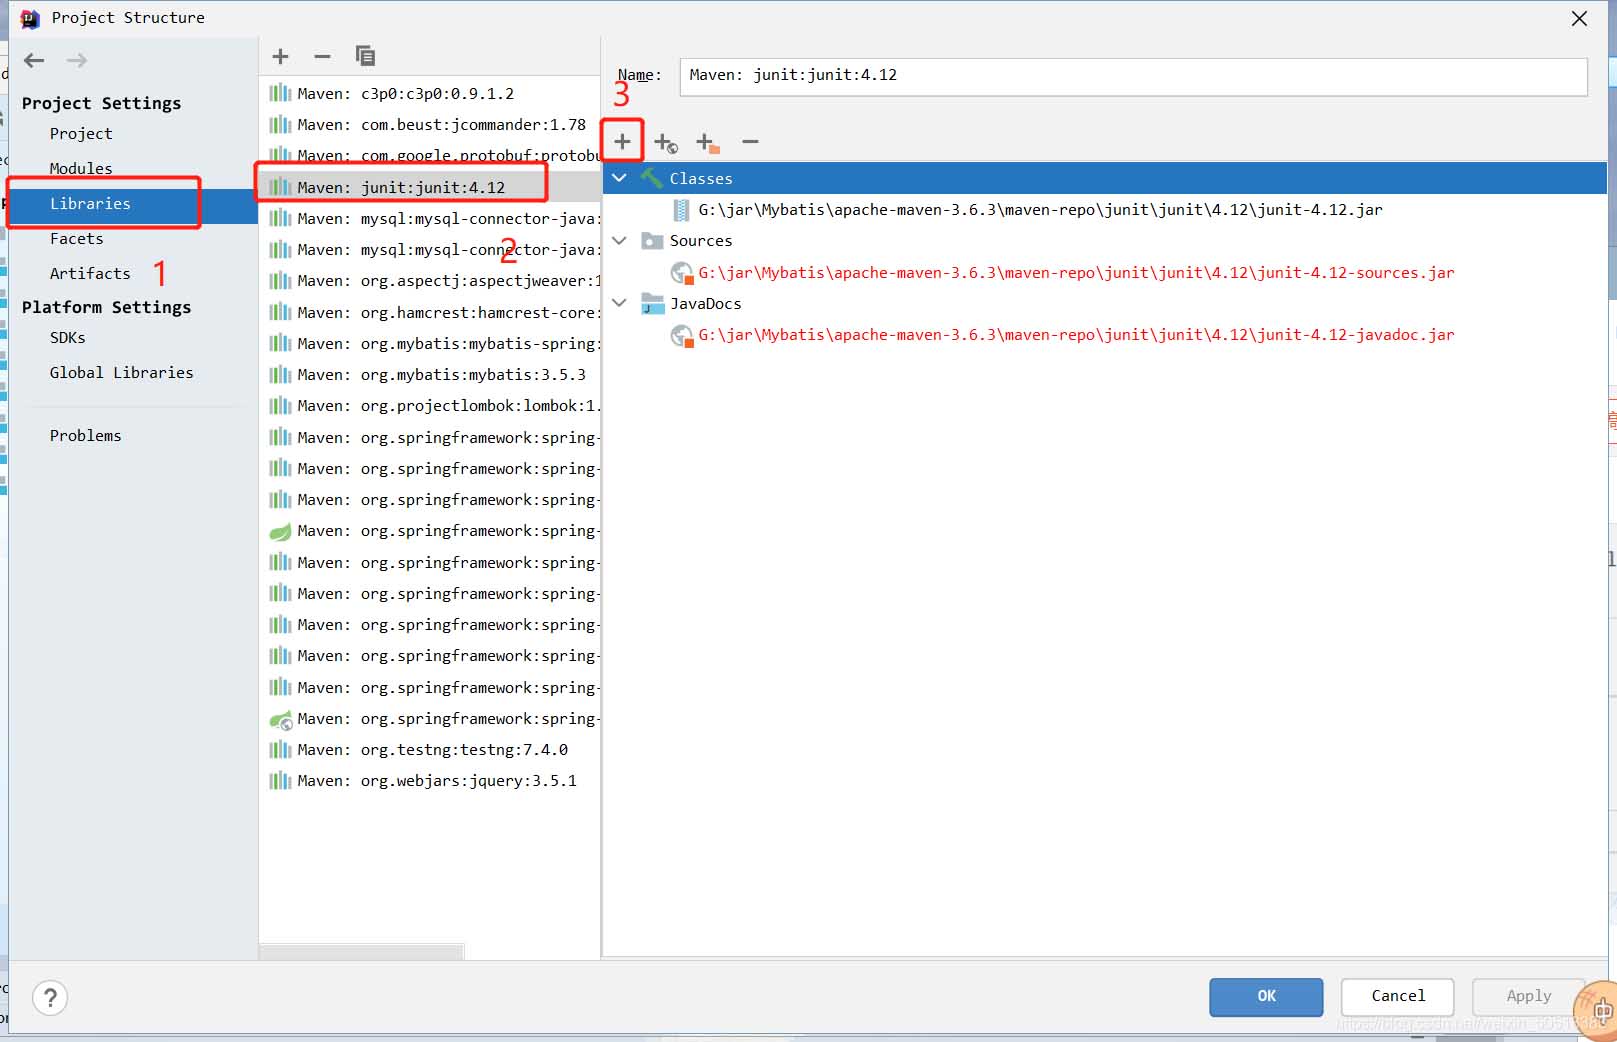
Task: Select Maven: c3p0:c3p0:0.9.1.2 library
Action: (429, 94)
